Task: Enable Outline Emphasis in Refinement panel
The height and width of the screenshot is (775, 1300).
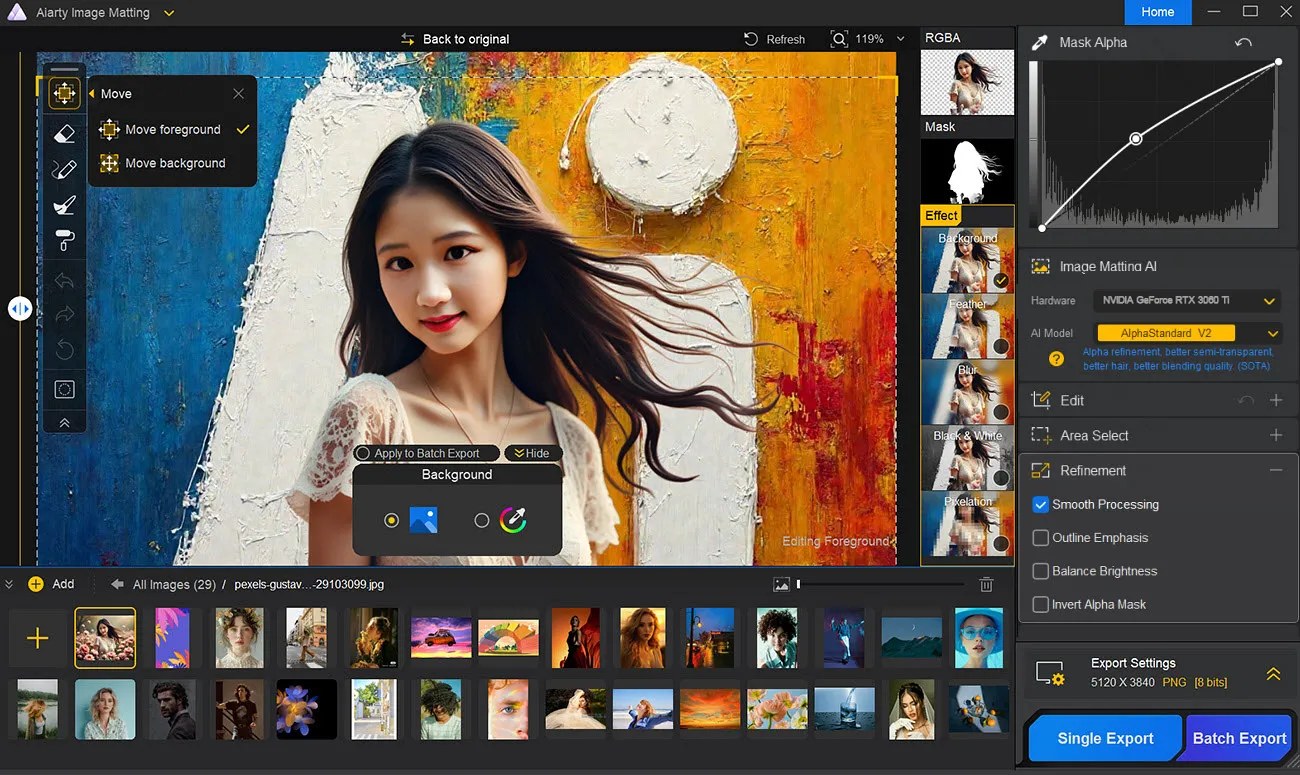Action: coord(1040,537)
